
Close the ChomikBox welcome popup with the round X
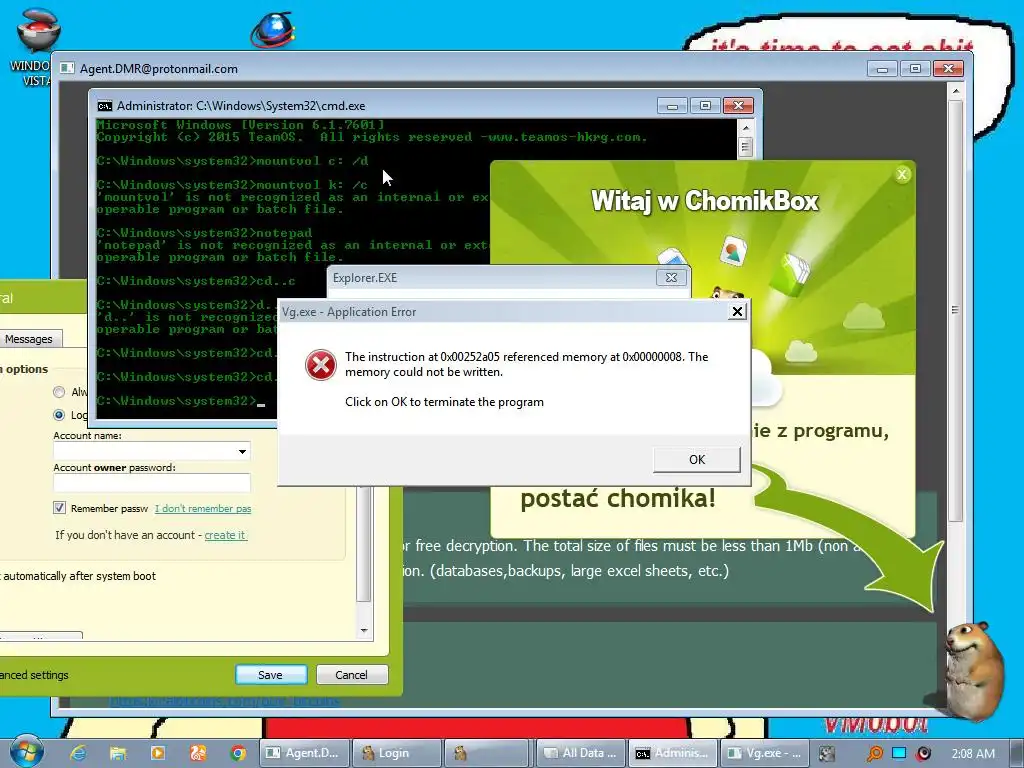click(902, 174)
